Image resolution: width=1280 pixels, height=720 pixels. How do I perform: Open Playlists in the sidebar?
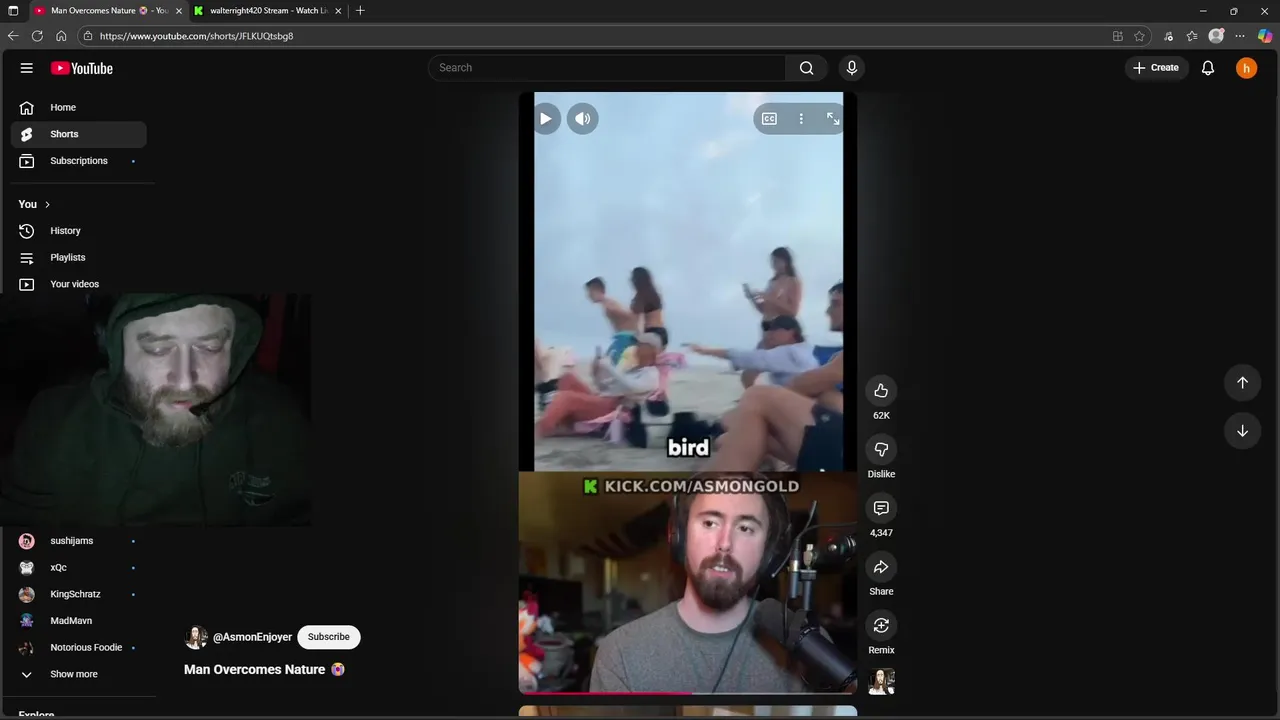[79, 258]
